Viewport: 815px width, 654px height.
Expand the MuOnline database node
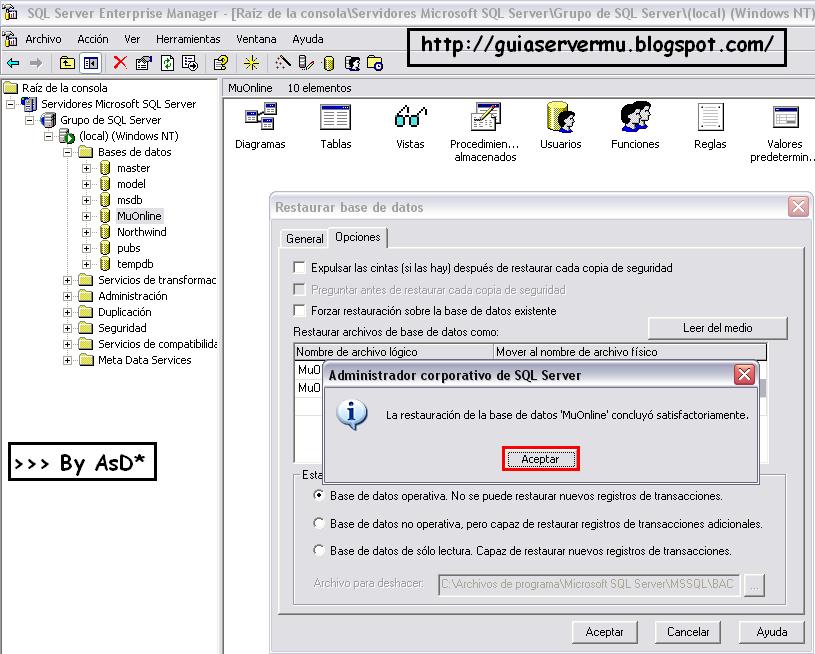click(x=87, y=216)
